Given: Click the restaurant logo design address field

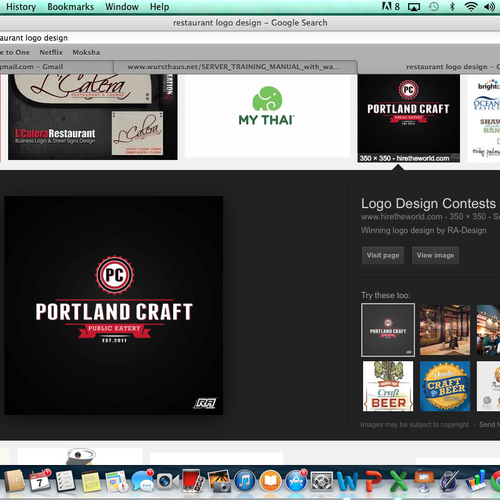Looking at the screenshot, I should click(250, 38).
